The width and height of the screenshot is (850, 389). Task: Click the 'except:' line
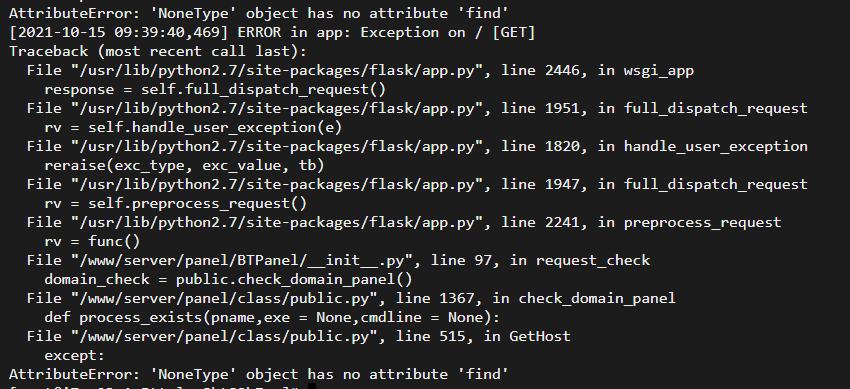click(x=74, y=355)
